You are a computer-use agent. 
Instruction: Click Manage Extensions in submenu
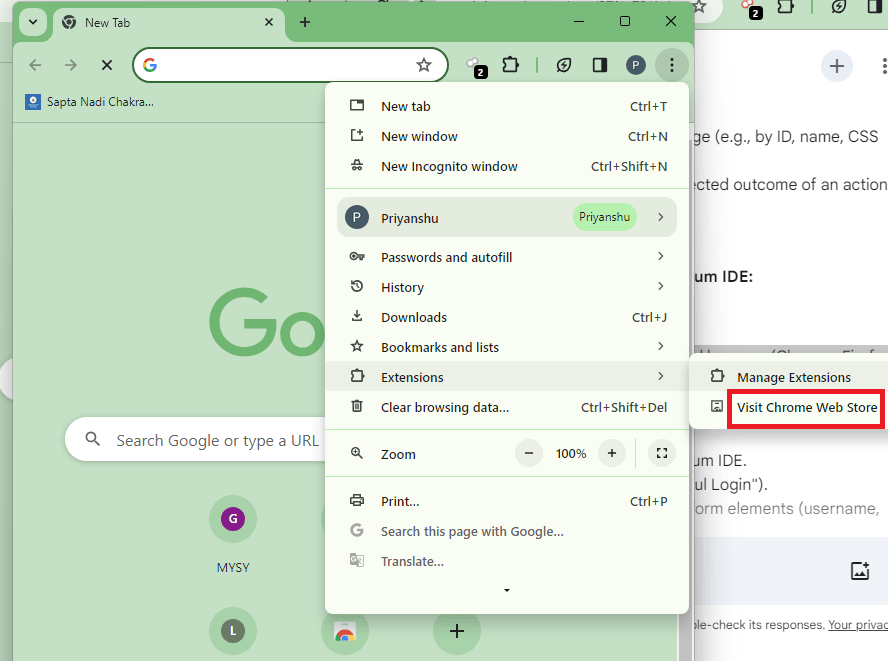tap(793, 377)
